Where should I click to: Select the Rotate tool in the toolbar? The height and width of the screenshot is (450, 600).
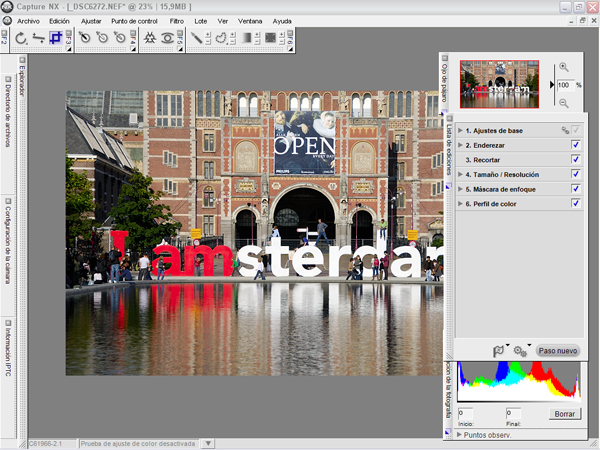pos(21,38)
